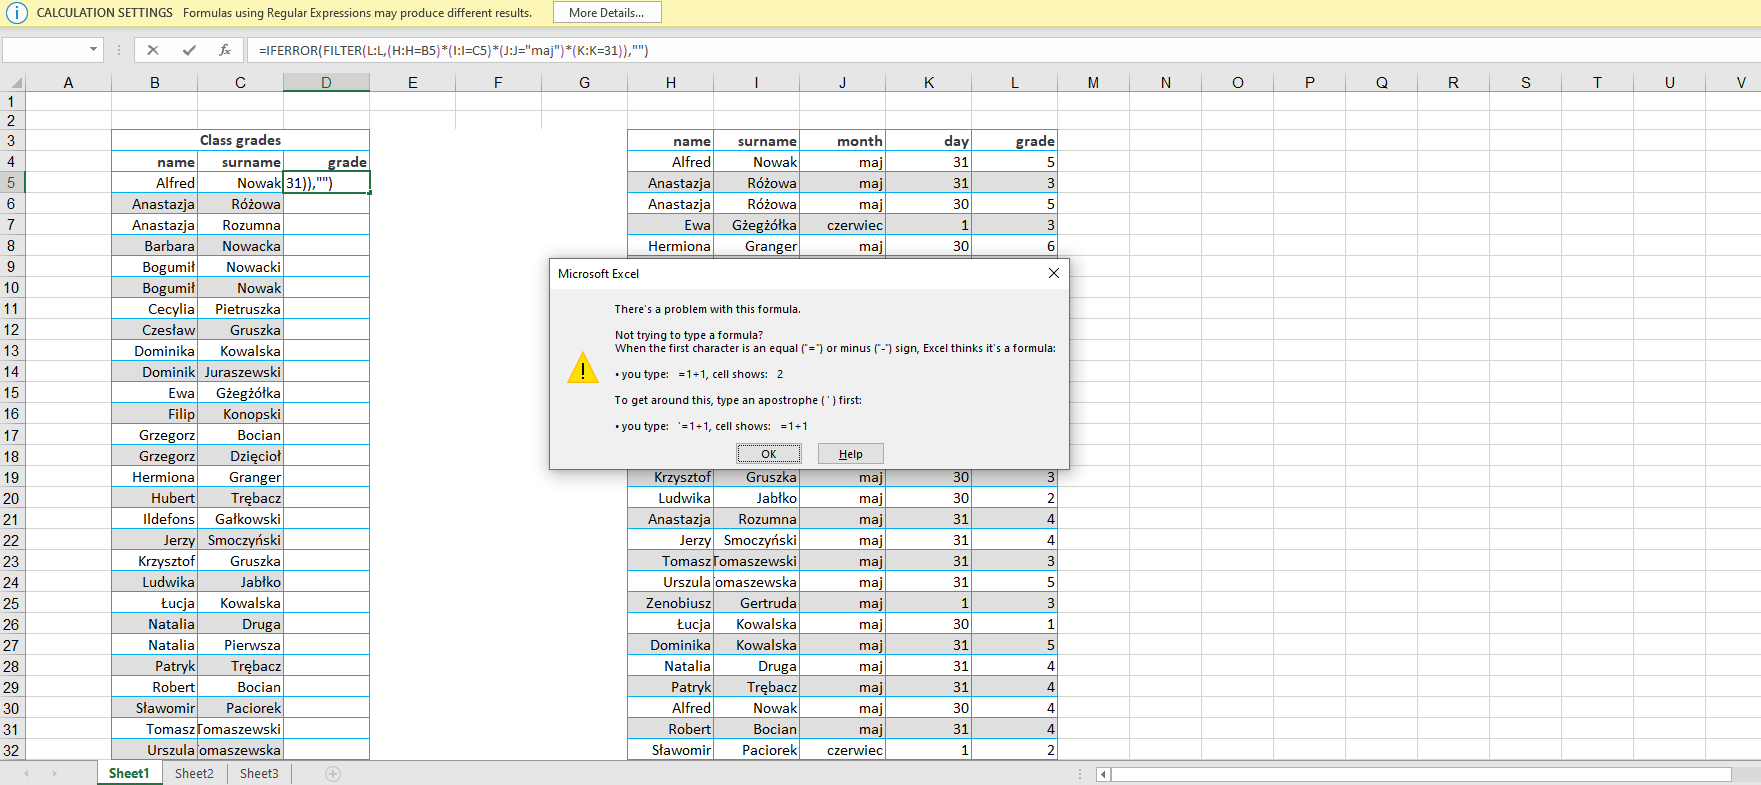Viewport: 1761px width, 785px height.
Task: Select the row 1 header
Action: [12, 100]
